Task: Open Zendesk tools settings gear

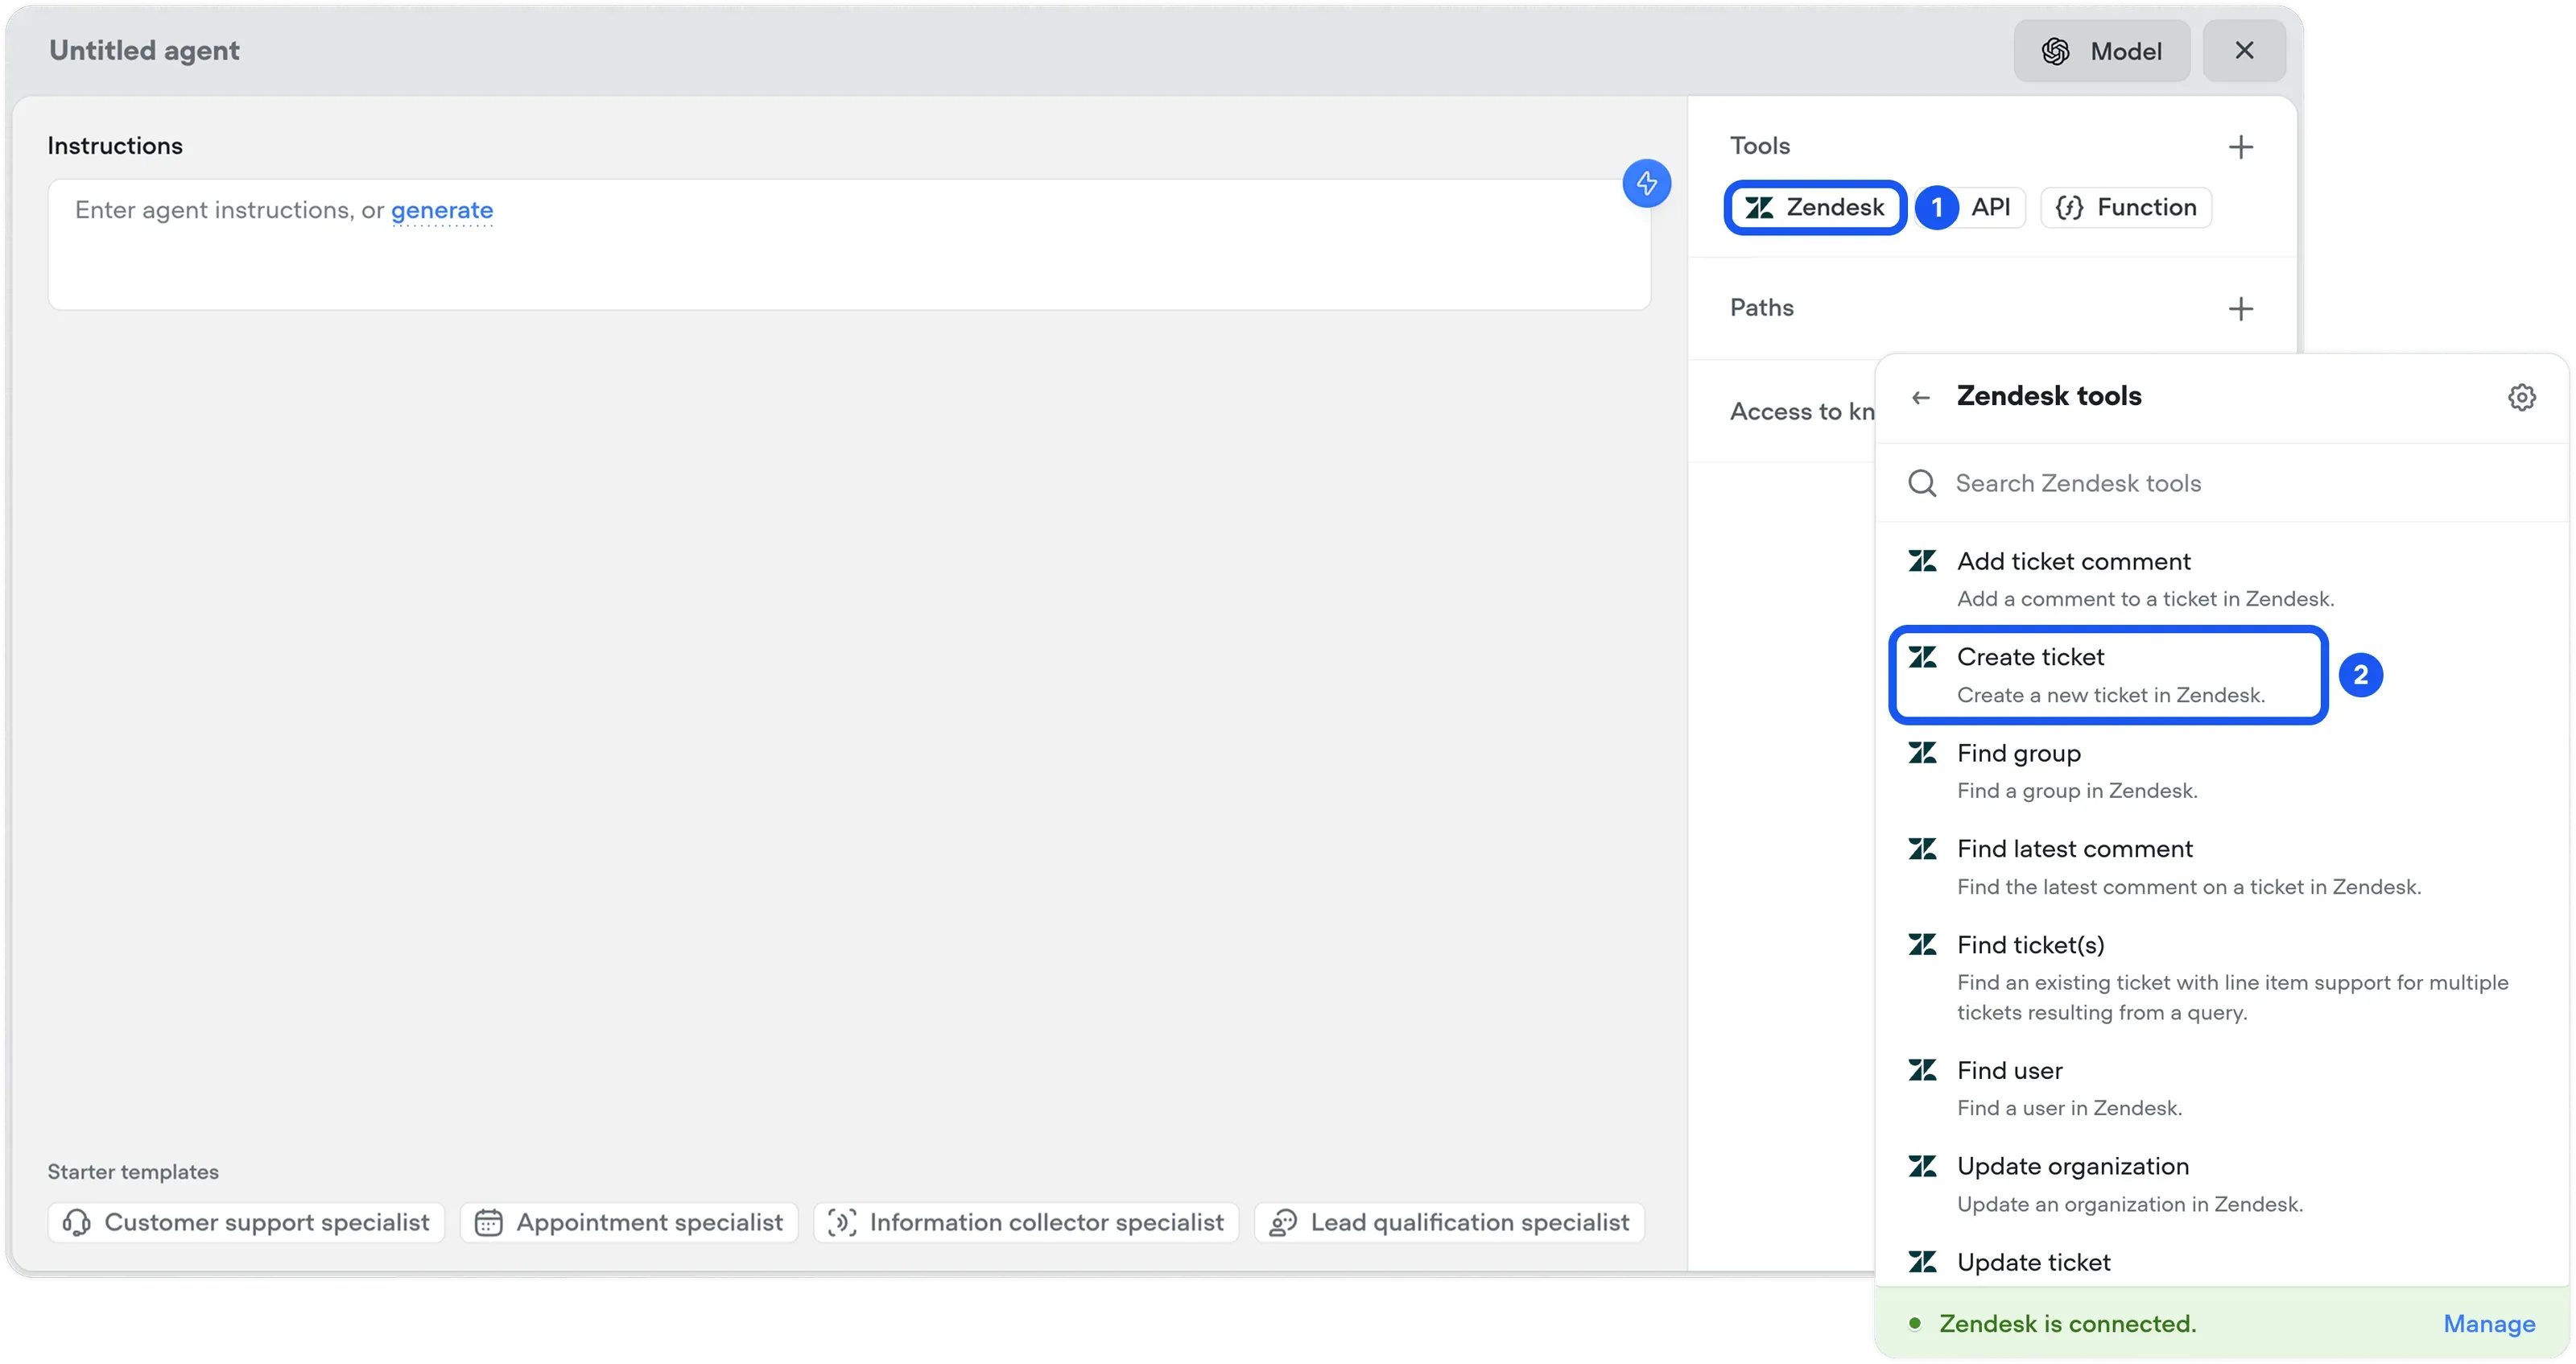Action: pos(2521,397)
